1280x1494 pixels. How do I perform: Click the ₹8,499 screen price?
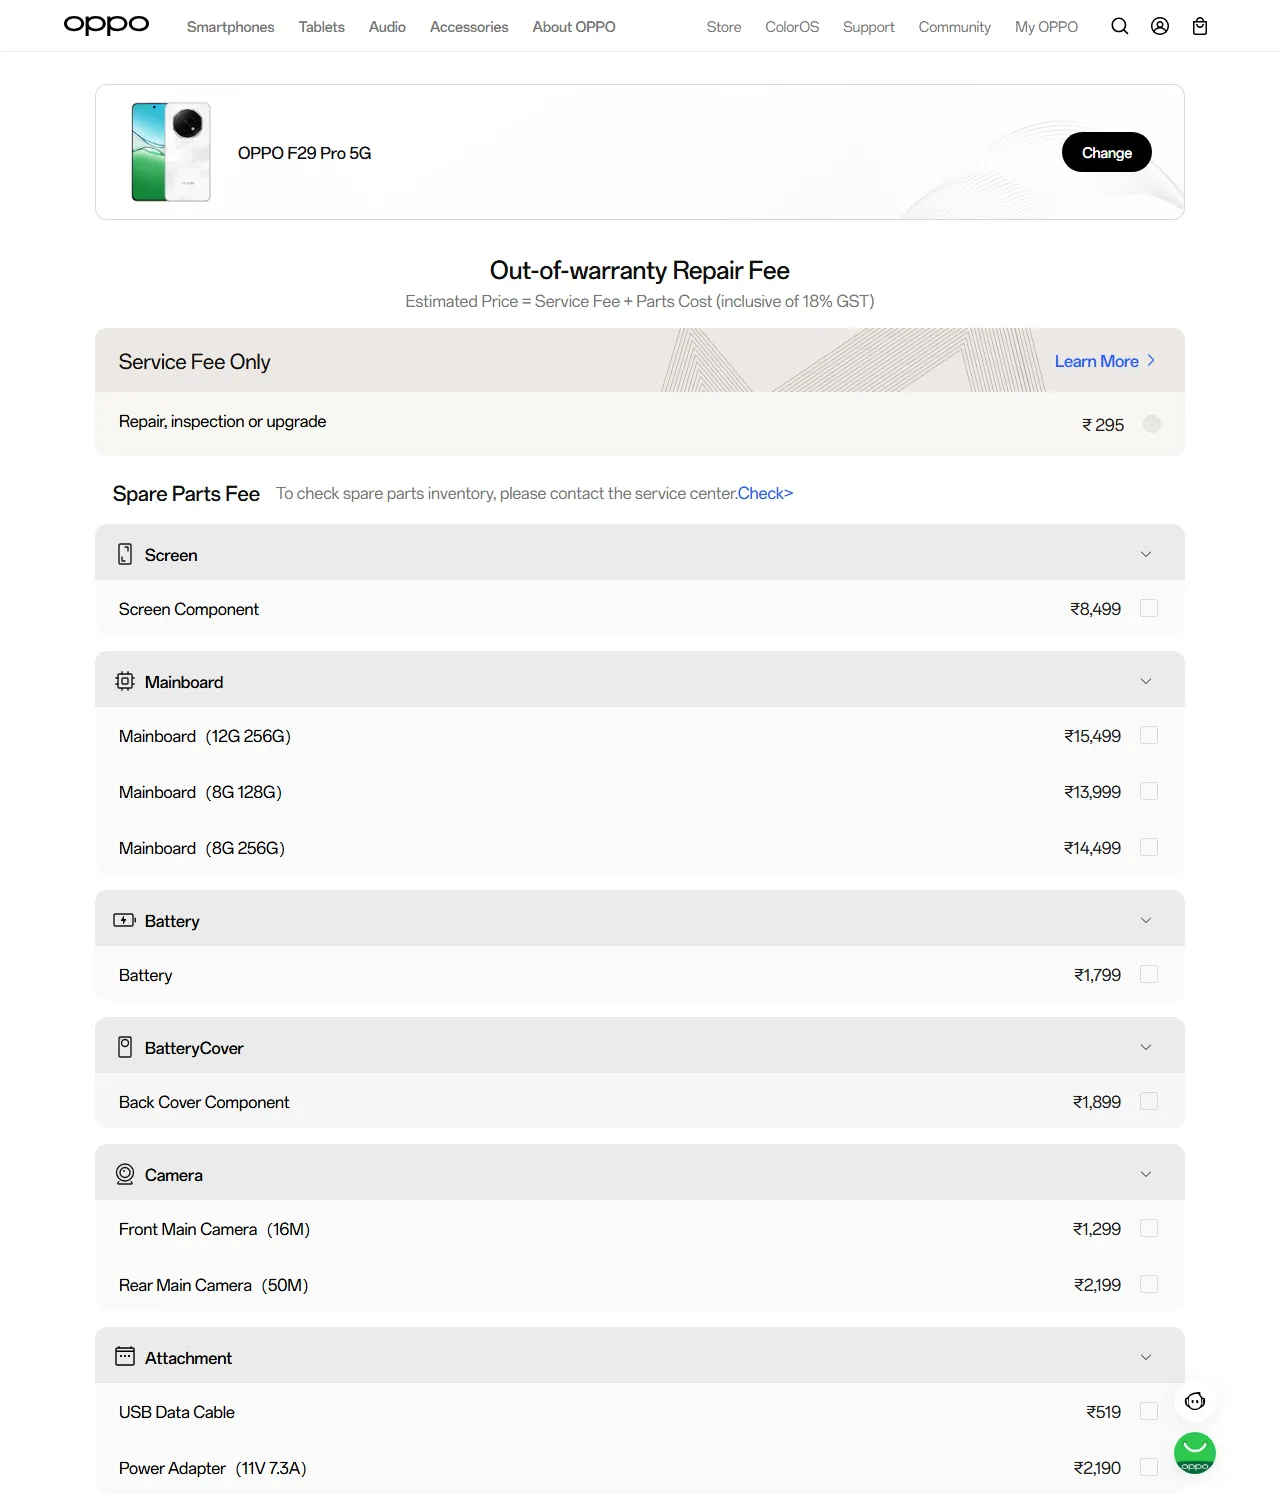1095,609
